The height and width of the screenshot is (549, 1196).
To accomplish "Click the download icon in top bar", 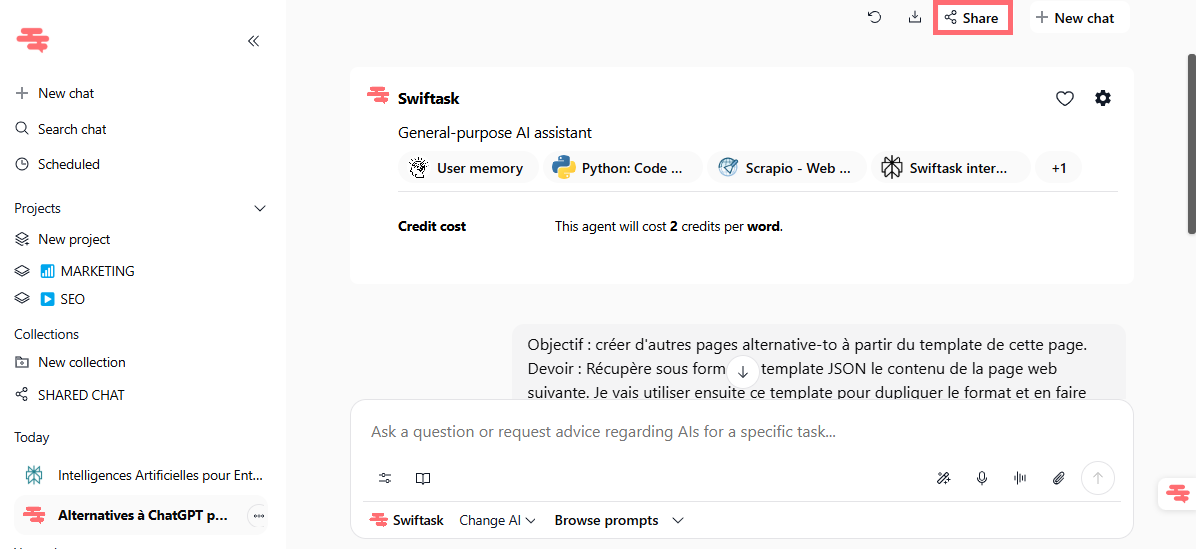I will point(915,18).
